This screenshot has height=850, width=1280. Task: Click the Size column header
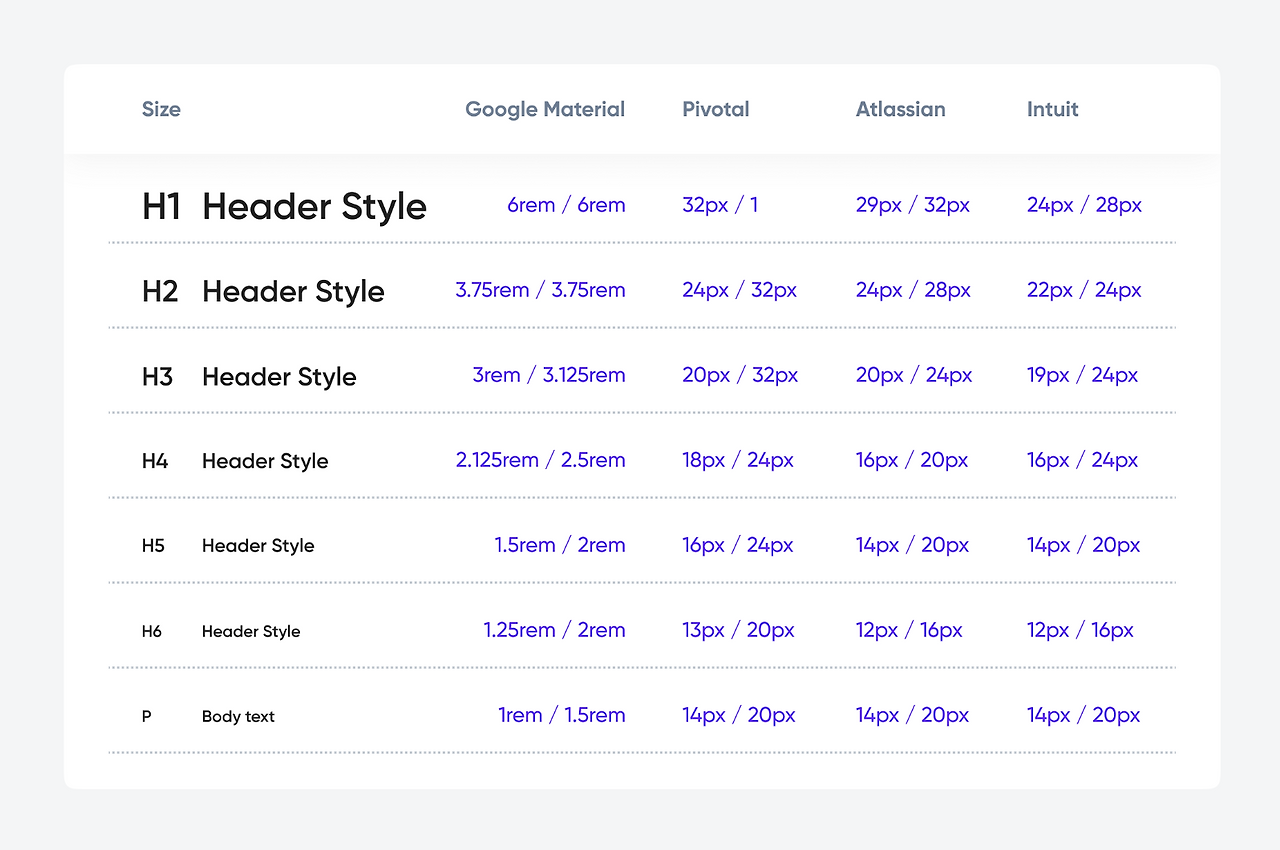tap(161, 109)
